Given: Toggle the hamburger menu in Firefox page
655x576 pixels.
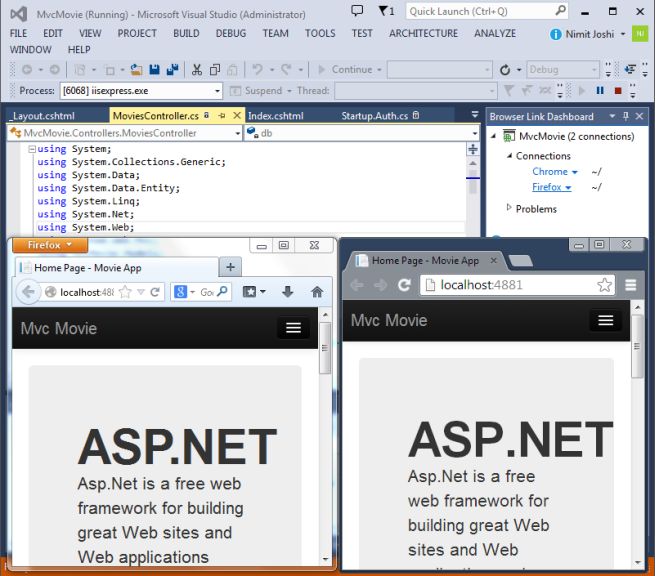Looking at the screenshot, I should click(293, 328).
